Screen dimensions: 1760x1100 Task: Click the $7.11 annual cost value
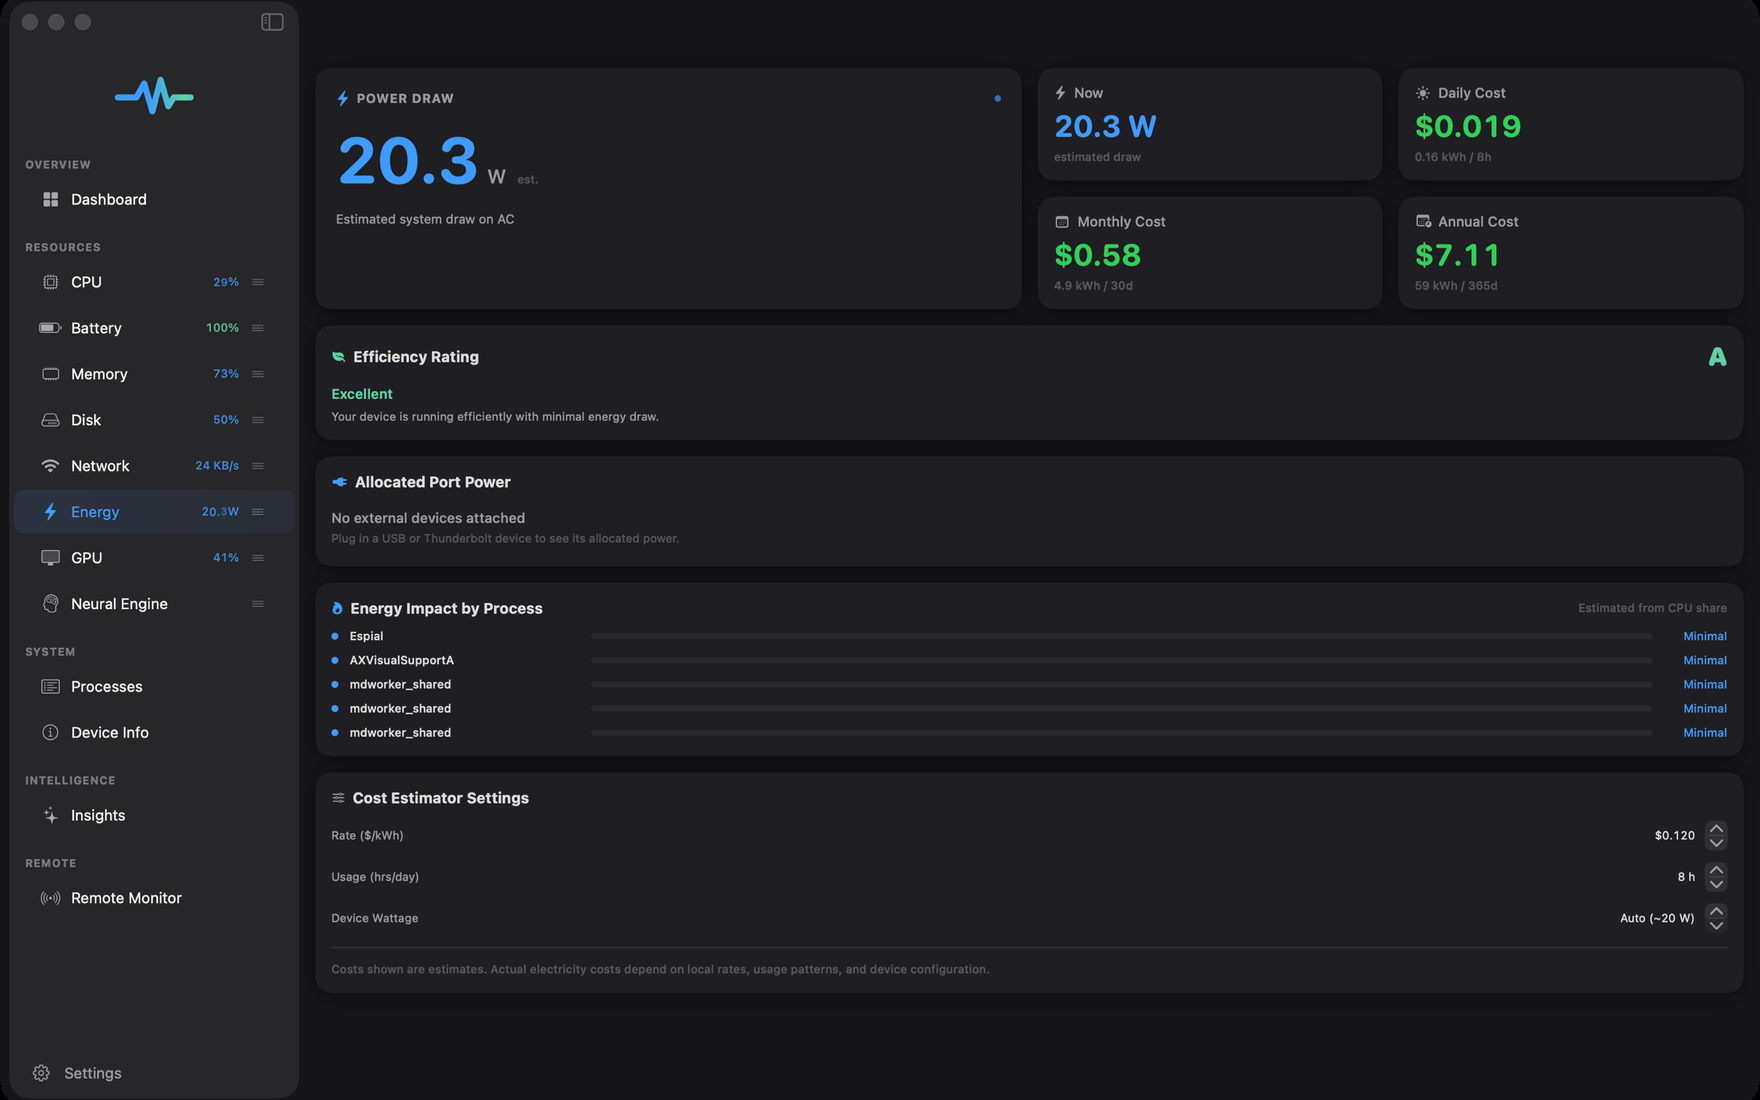coord(1457,256)
